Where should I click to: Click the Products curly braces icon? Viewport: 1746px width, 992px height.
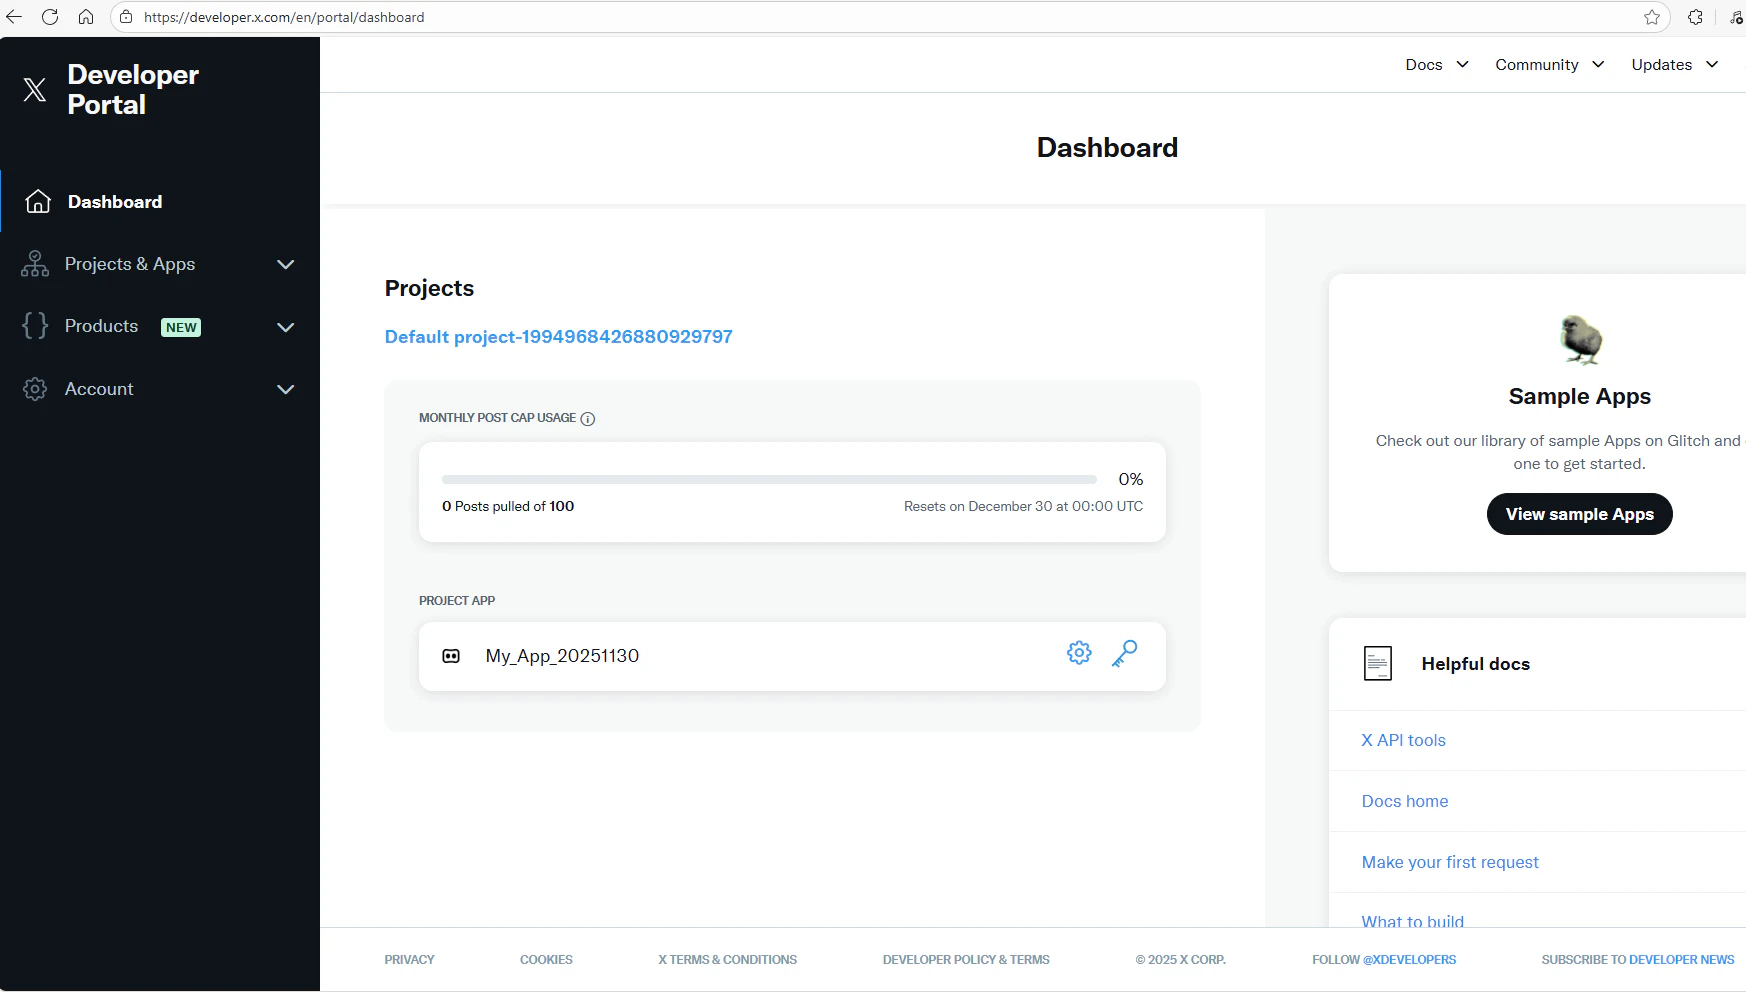(35, 326)
